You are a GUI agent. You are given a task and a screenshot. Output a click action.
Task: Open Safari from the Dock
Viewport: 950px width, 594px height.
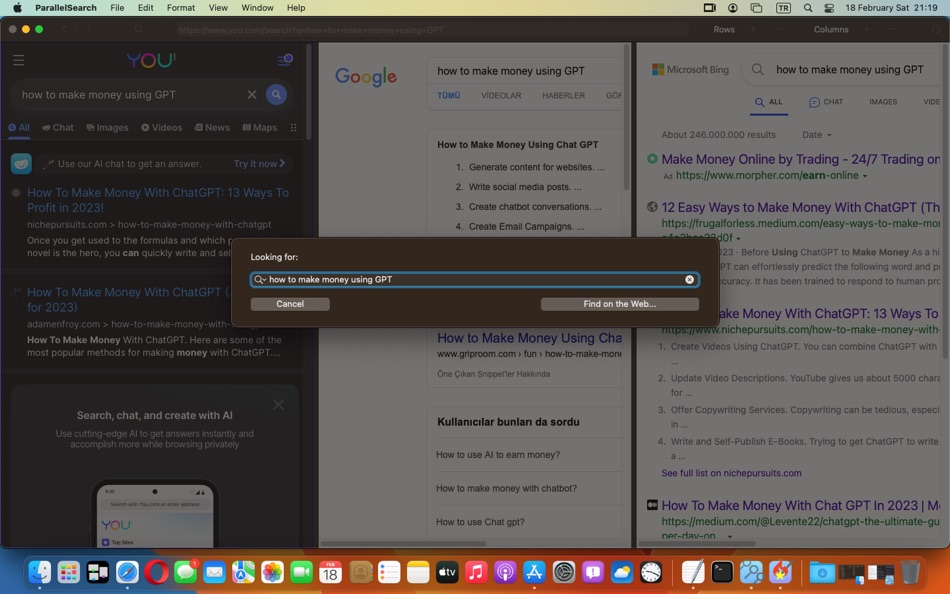(x=127, y=572)
